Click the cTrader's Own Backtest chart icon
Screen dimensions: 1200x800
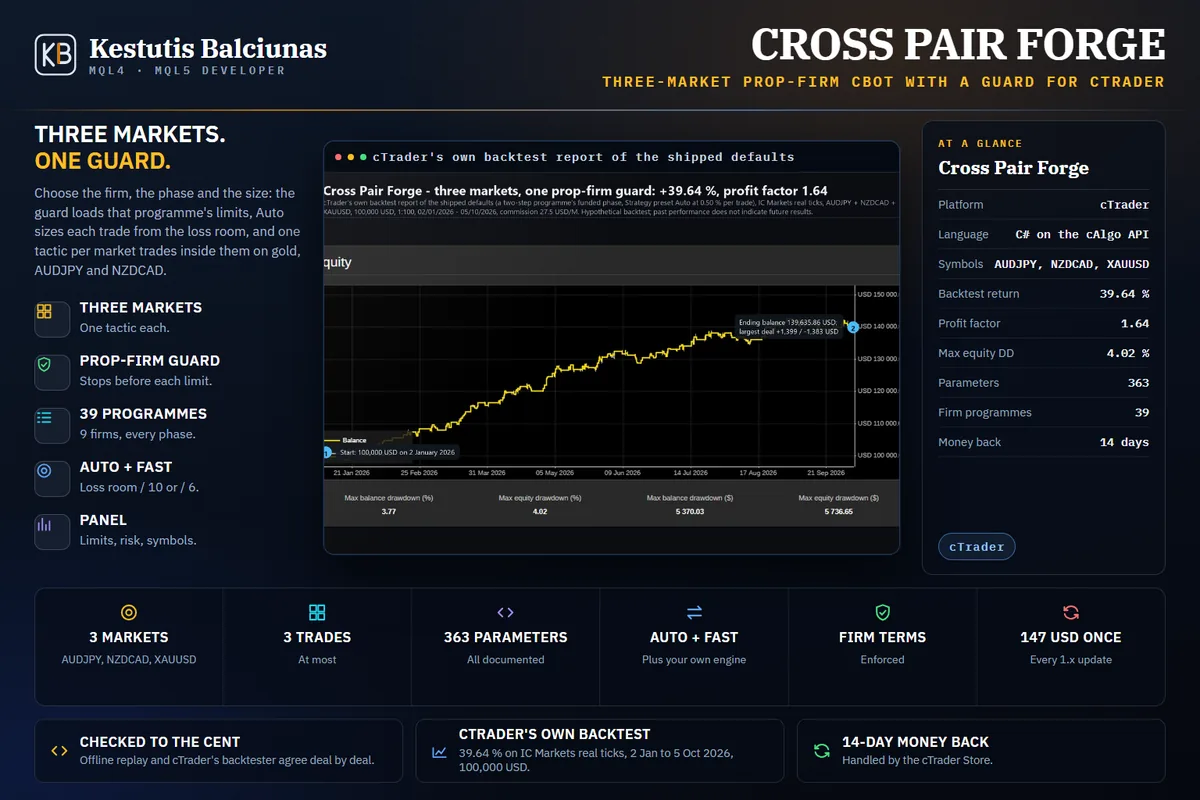point(439,751)
